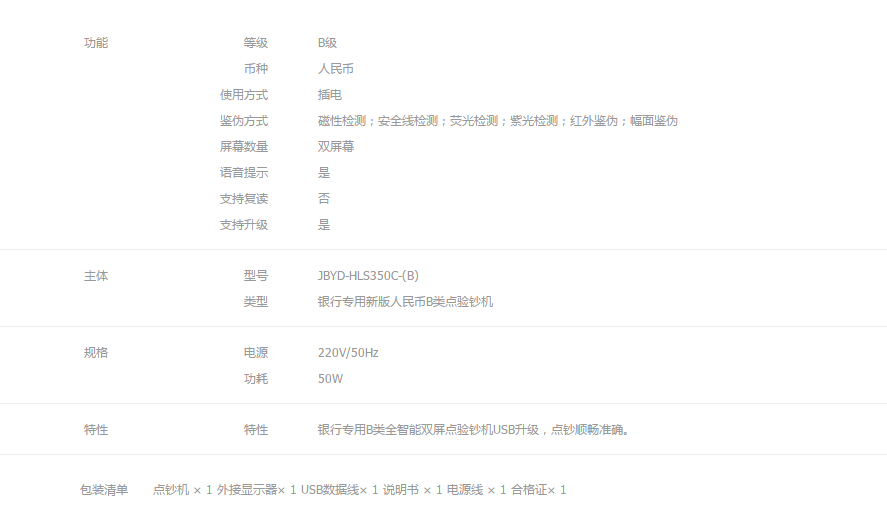Viewport: 887px width, 510px height.
Task: Click the 等级 label
Action: pos(256,43)
